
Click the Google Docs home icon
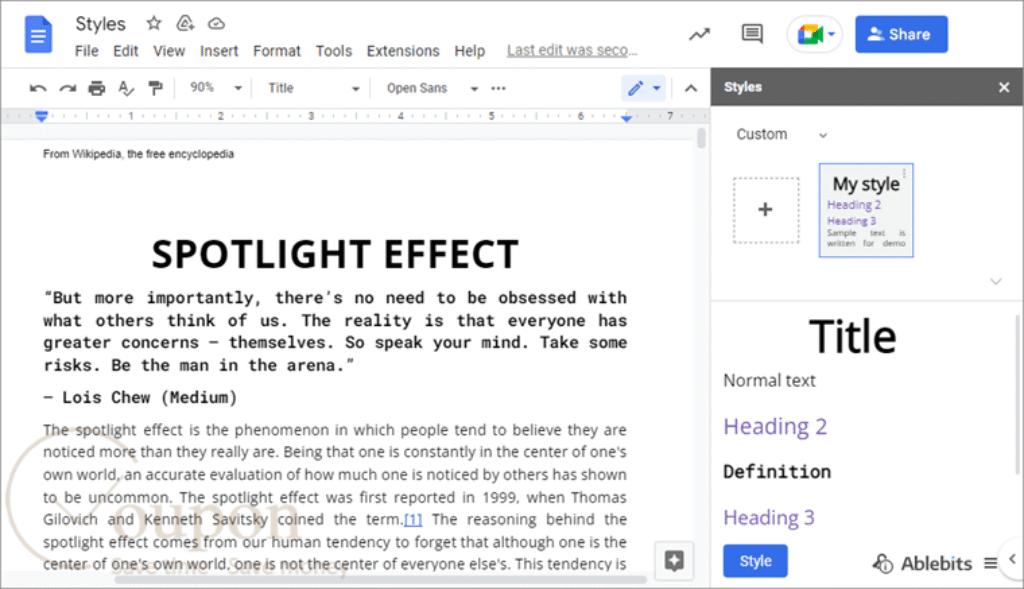38,34
